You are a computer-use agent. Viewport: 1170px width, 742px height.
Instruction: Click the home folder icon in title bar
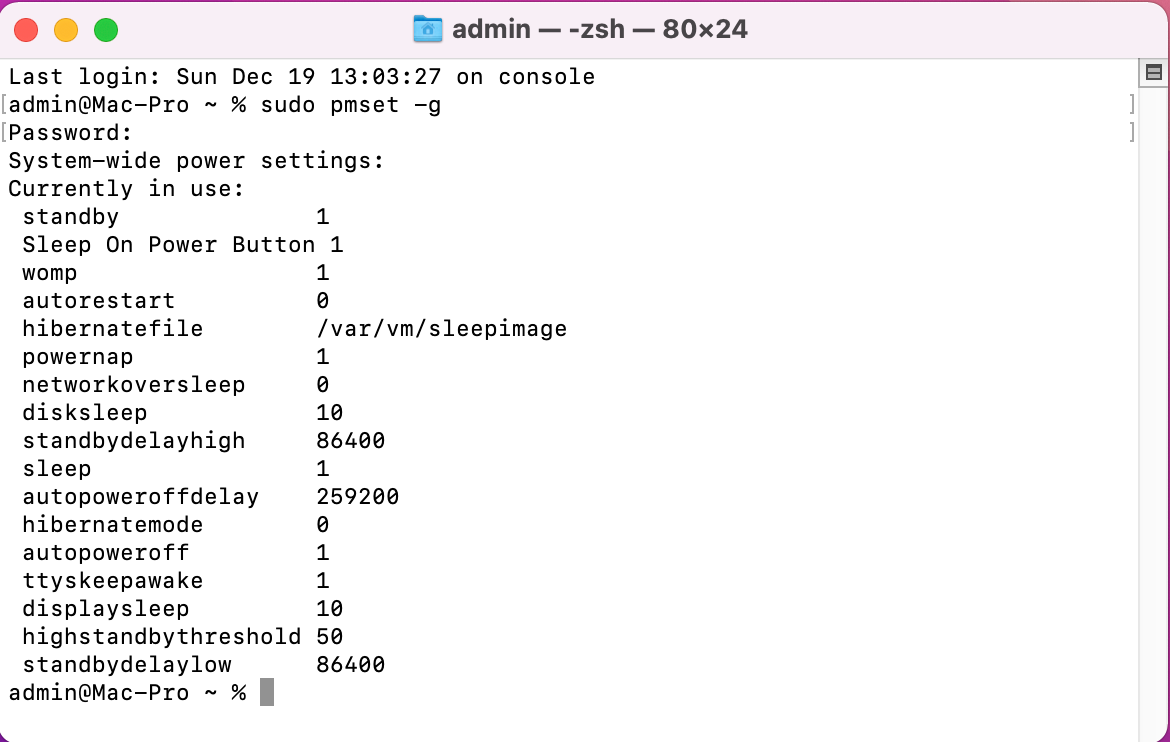[x=427, y=29]
